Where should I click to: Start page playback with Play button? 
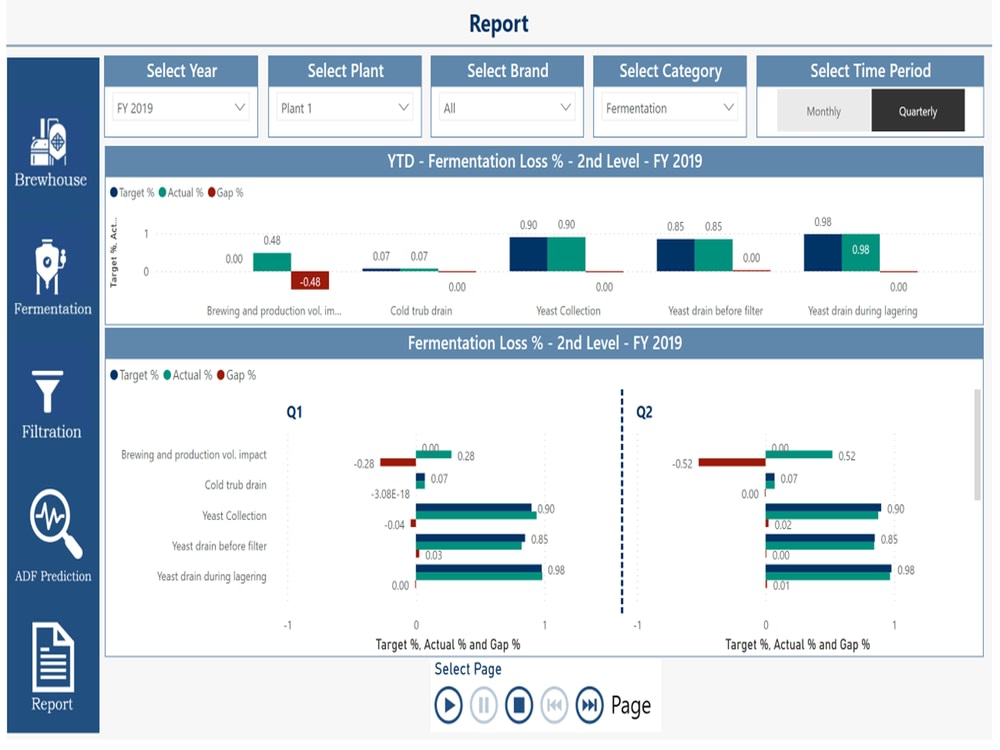[448, 705]
